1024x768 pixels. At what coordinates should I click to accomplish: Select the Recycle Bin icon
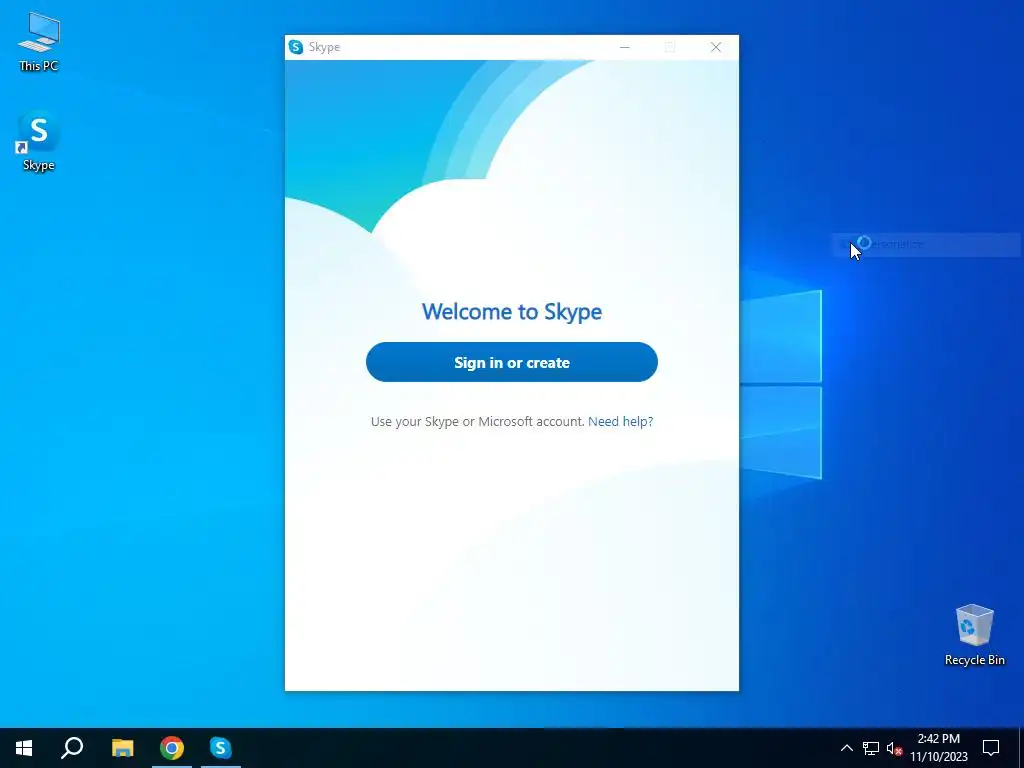[x=974, y=635]
